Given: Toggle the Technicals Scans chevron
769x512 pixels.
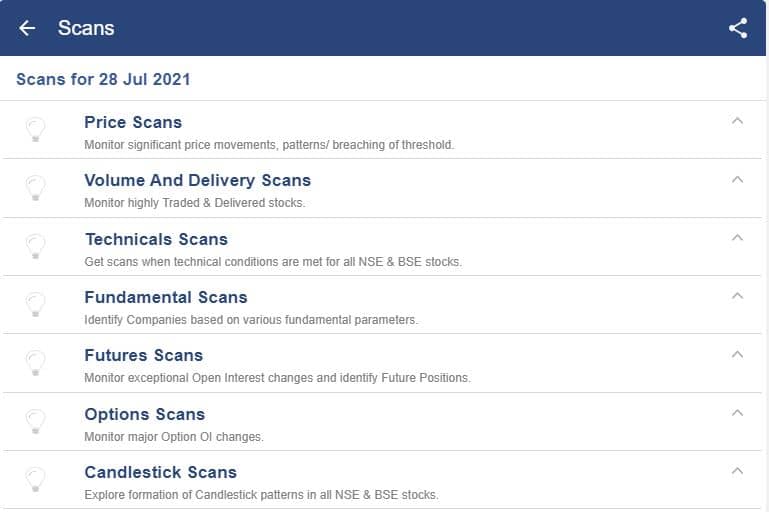Looking at the screenshot, I should pos(737,238).
